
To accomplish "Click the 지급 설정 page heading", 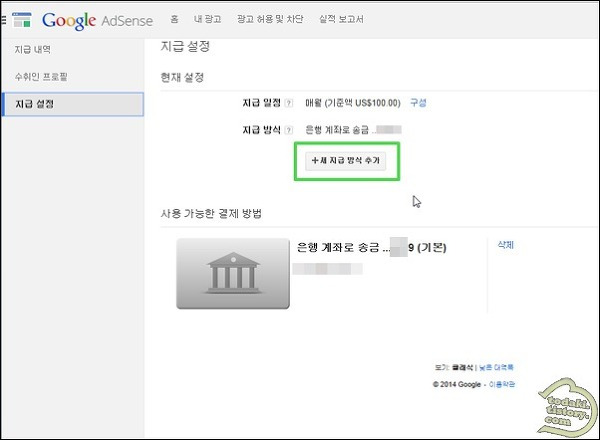I will (x=185, y=47).
